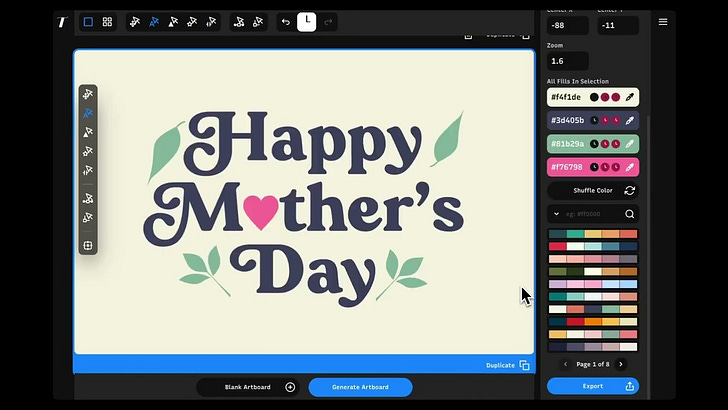728x410 pixels.
Task: Select the blue text-selection pointer in top toolbar
Action: click(154, 22)
